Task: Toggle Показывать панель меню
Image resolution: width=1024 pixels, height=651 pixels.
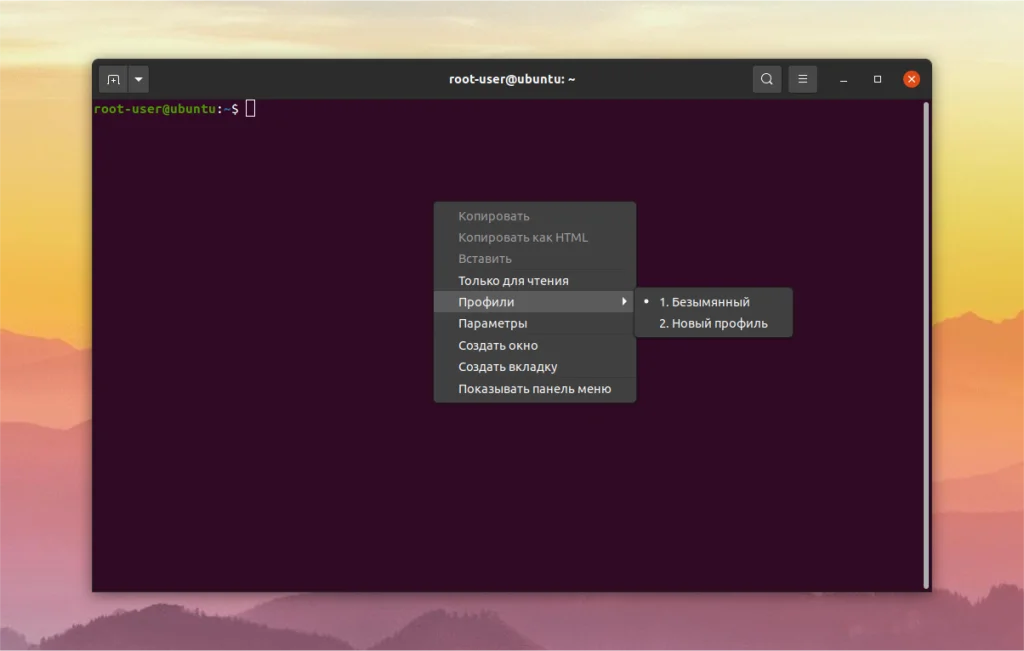Action: click(x=534, y=389)
